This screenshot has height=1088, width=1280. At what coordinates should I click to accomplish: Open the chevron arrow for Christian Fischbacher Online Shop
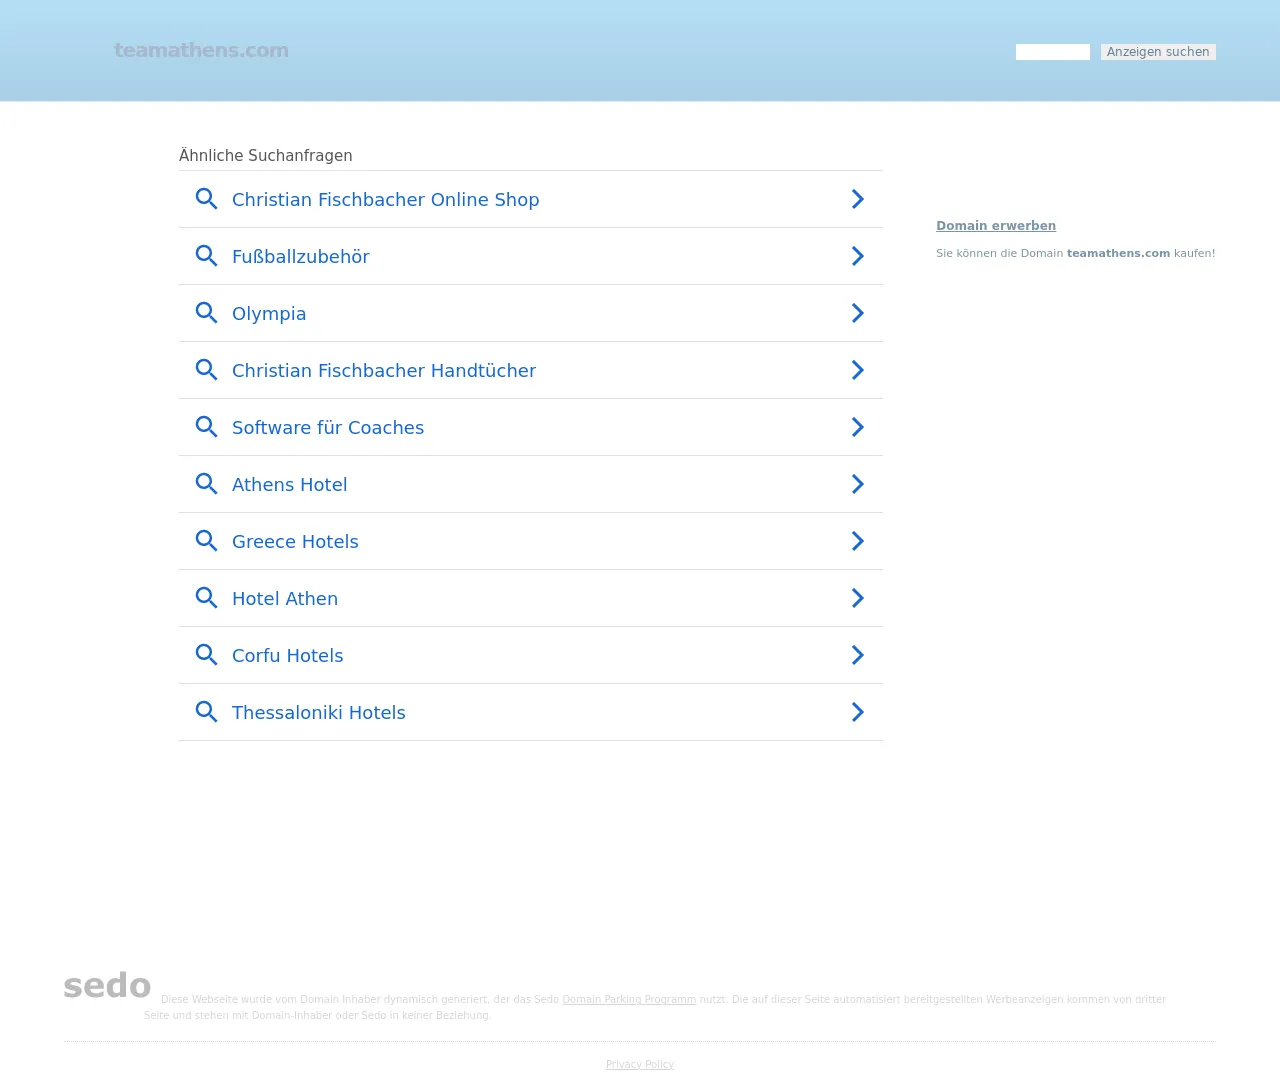(858, 199)
